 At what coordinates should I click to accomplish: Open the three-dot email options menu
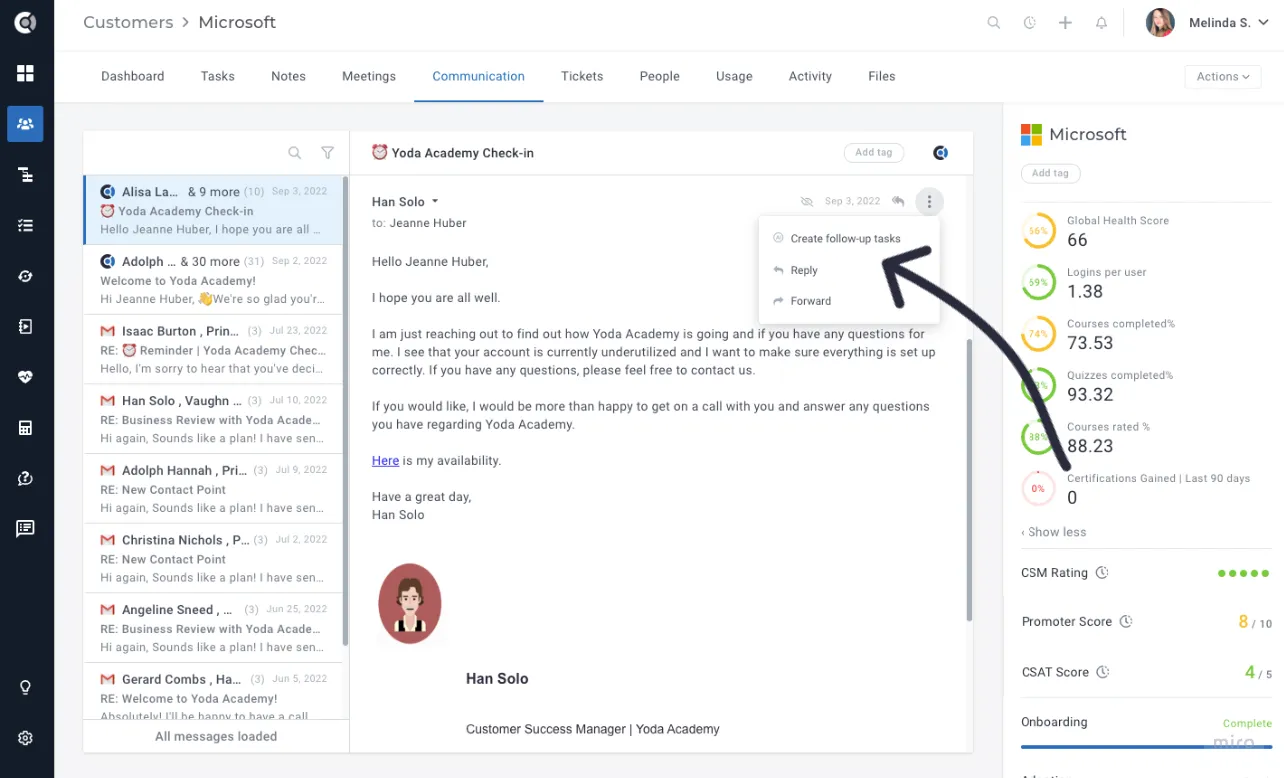929,202
